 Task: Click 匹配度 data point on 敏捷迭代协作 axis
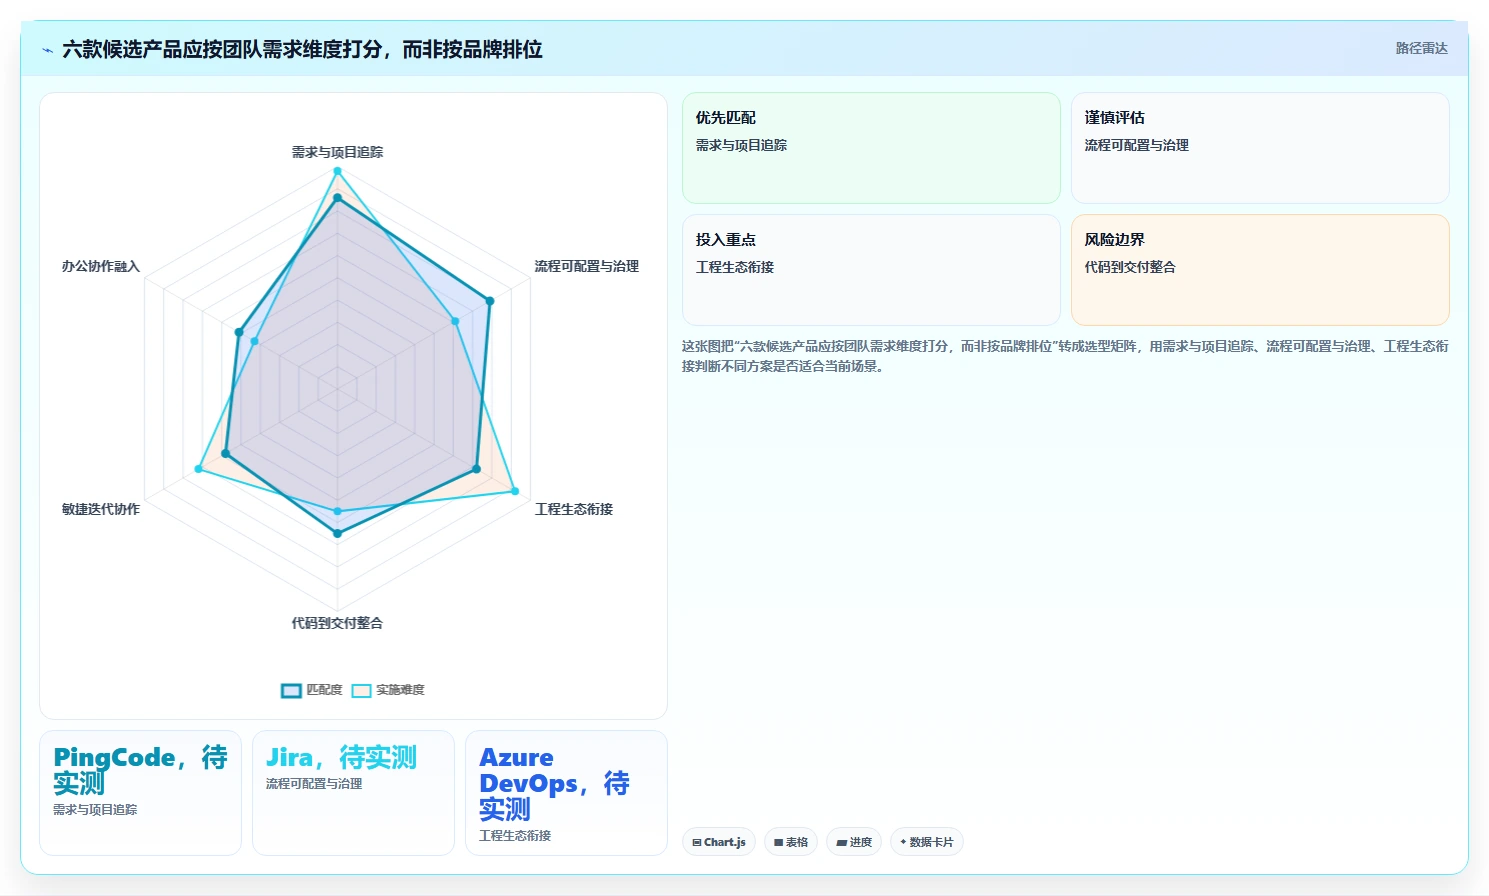[x=225, y=454]
